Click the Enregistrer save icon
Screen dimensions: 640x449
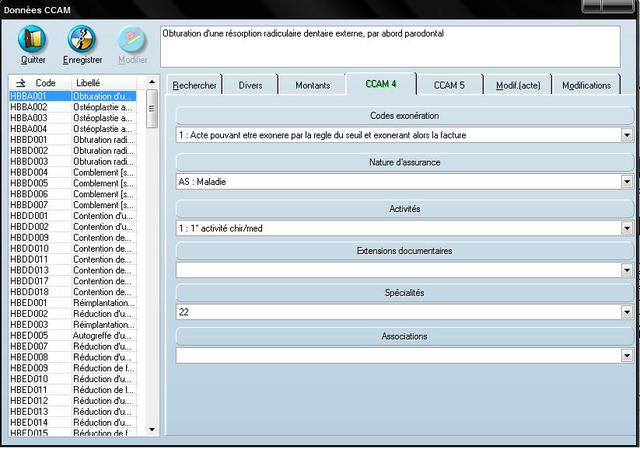82,40
